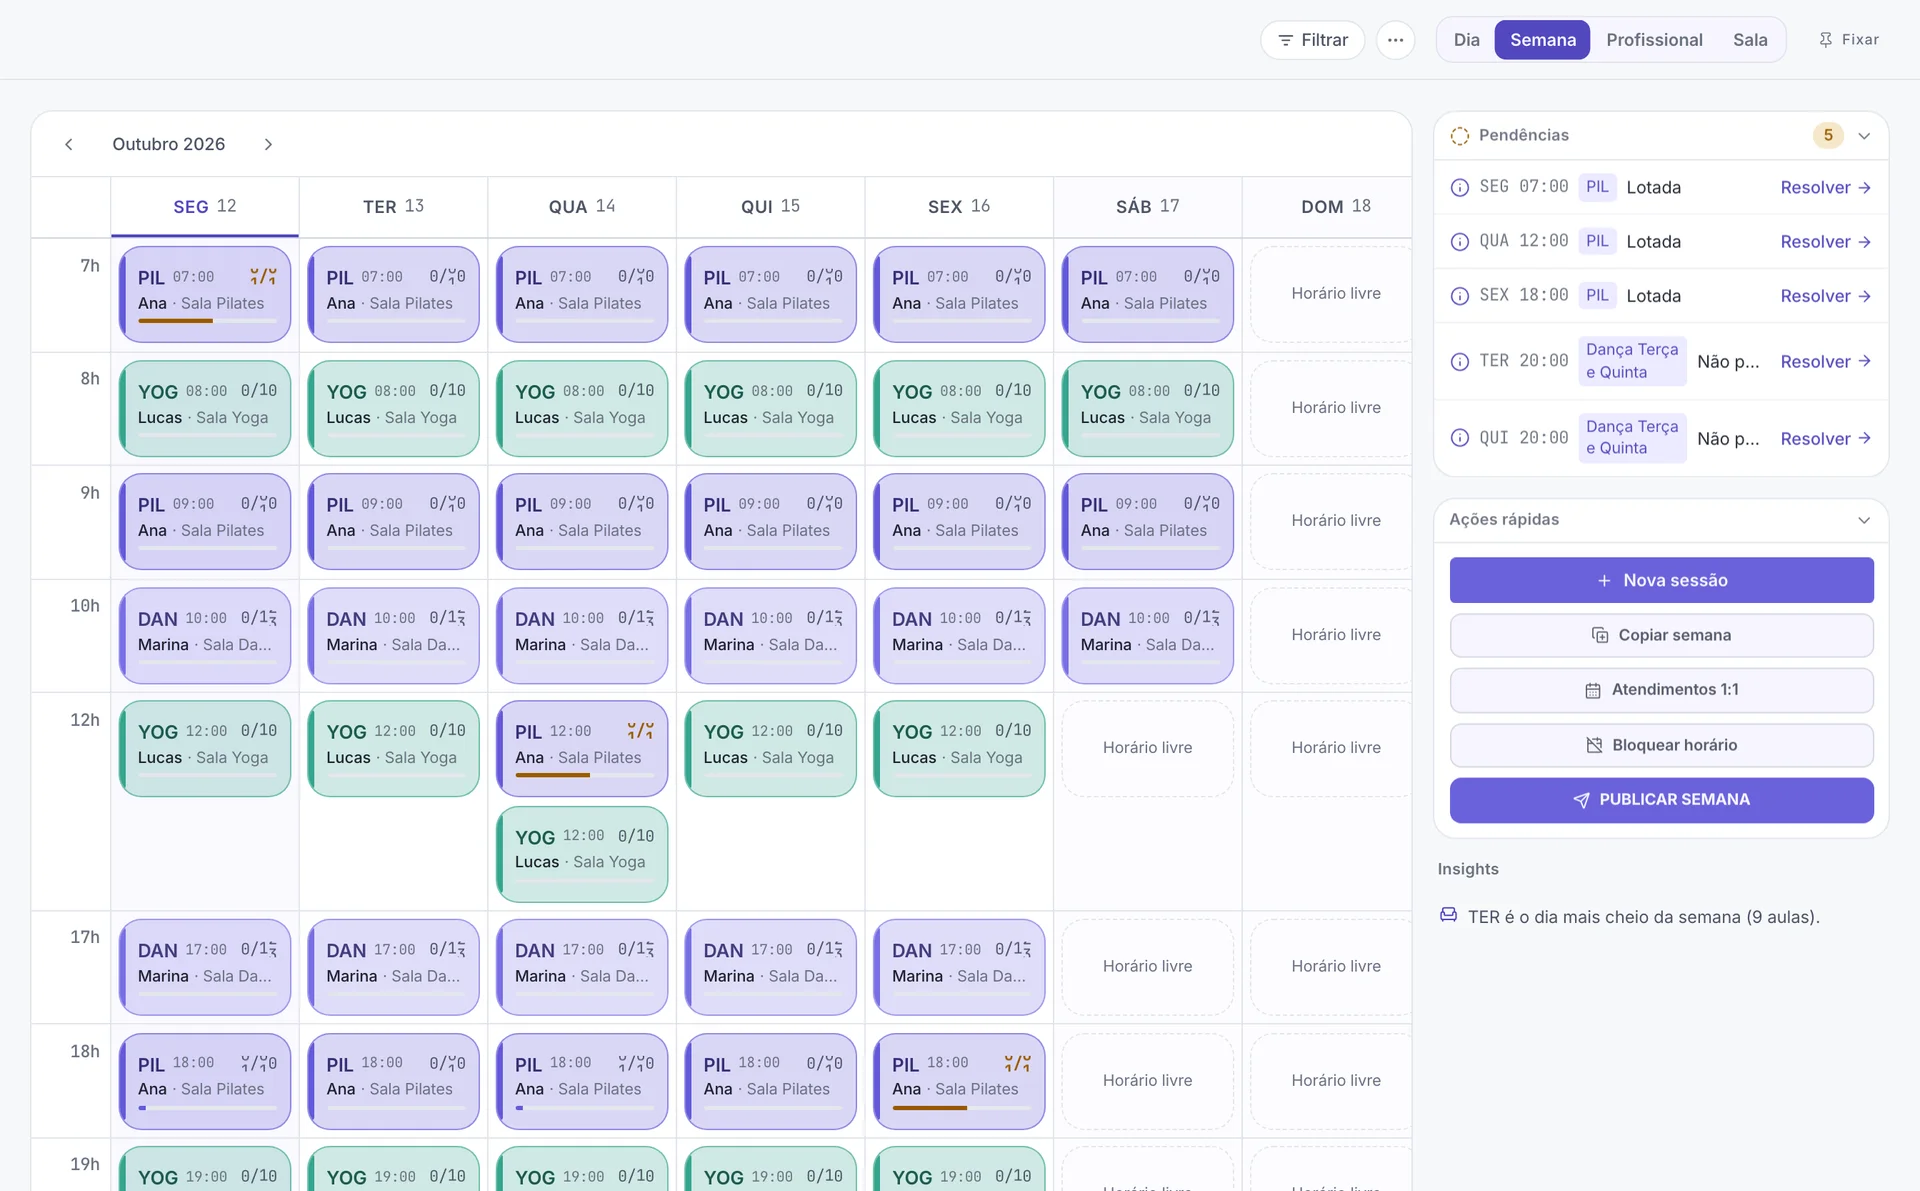
Task: Click the Insights message icon
Action: 1448,915
